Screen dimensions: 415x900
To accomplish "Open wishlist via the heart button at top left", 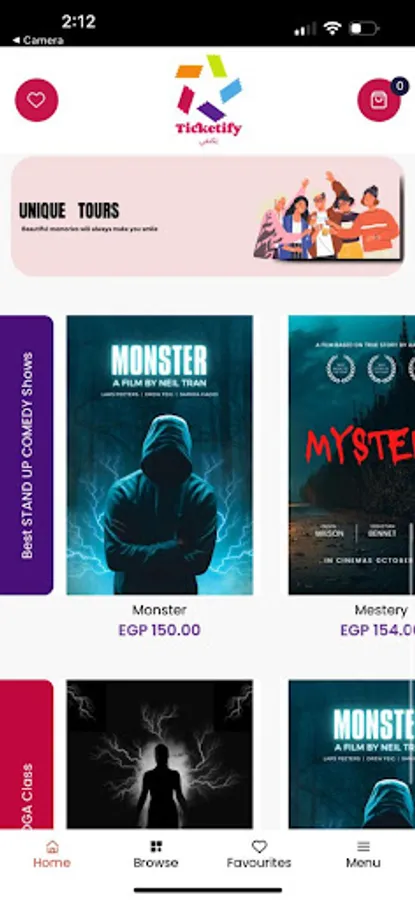I will click(36, 100).
